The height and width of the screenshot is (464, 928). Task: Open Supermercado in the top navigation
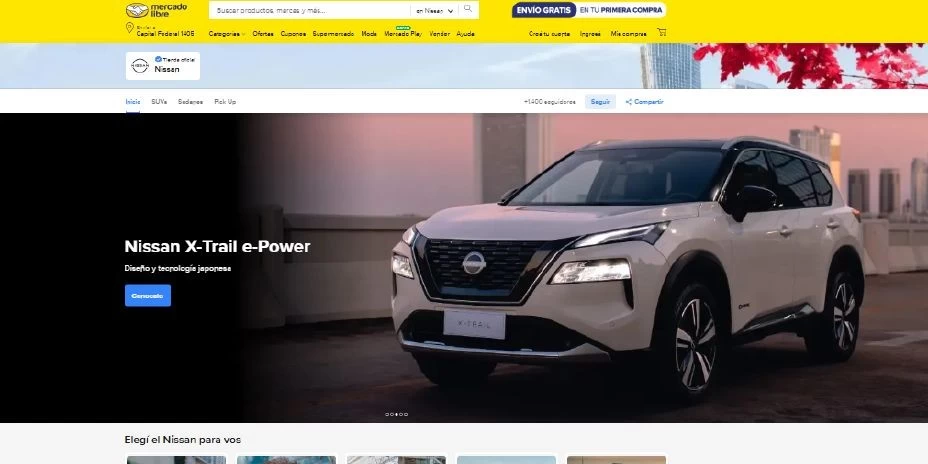point(333,34)
